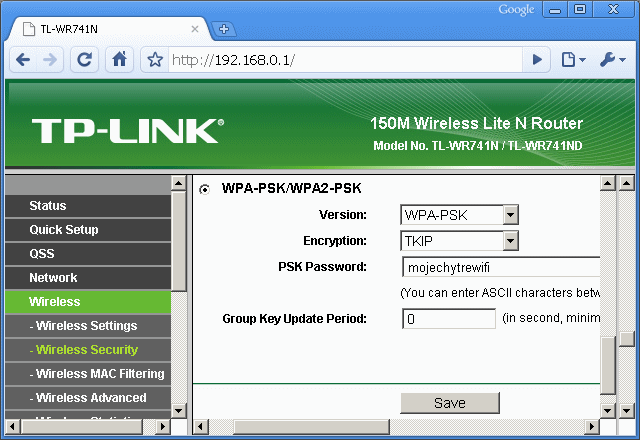Click the Go arrow next to address bar
640x440 pixels.
pyautogui.click(x=537, y=60)
